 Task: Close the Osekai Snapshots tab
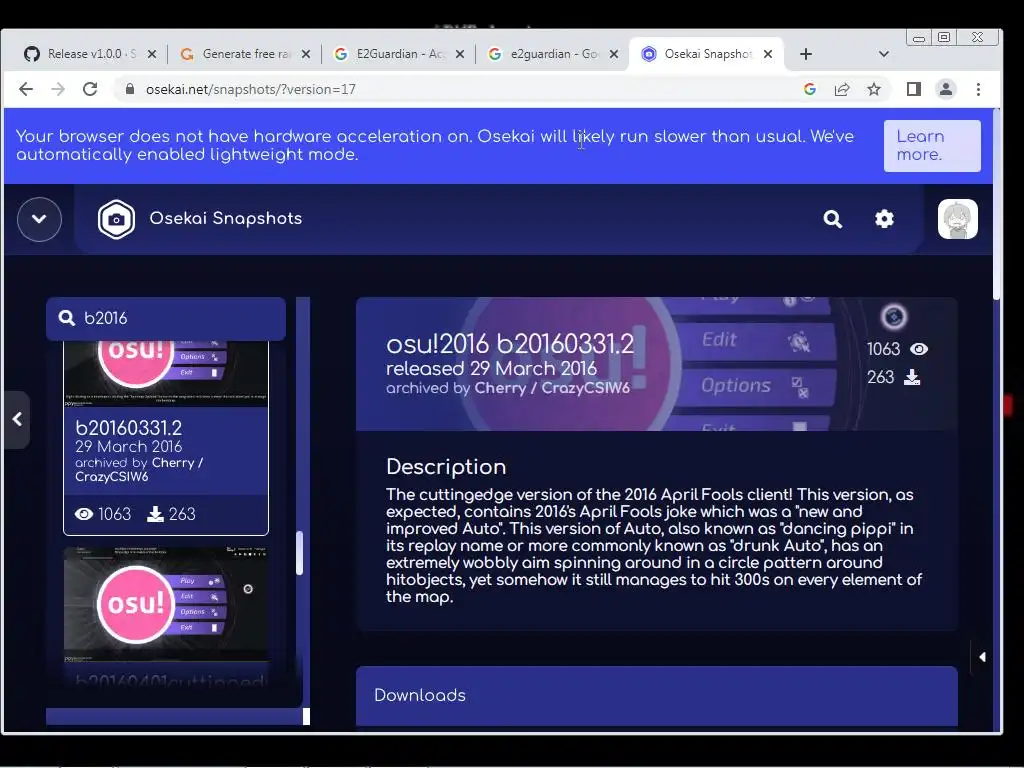tap(769, 54)
